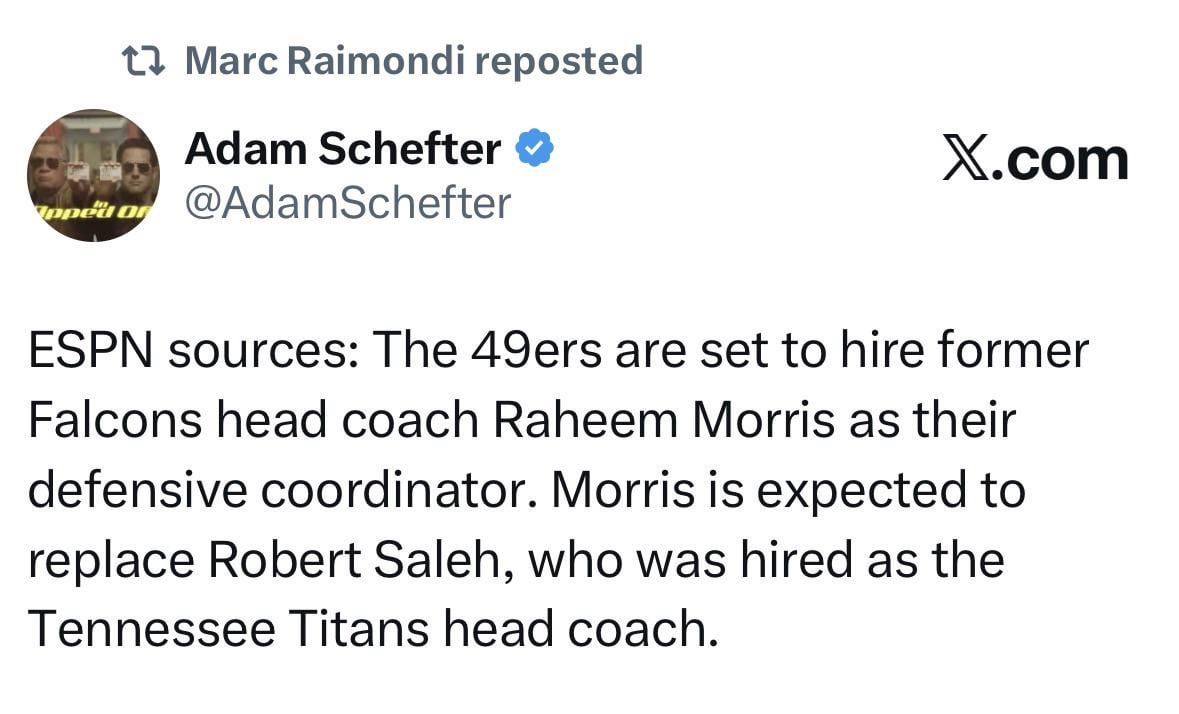Click the @AdamSchefter handle

tap(348, 202)
